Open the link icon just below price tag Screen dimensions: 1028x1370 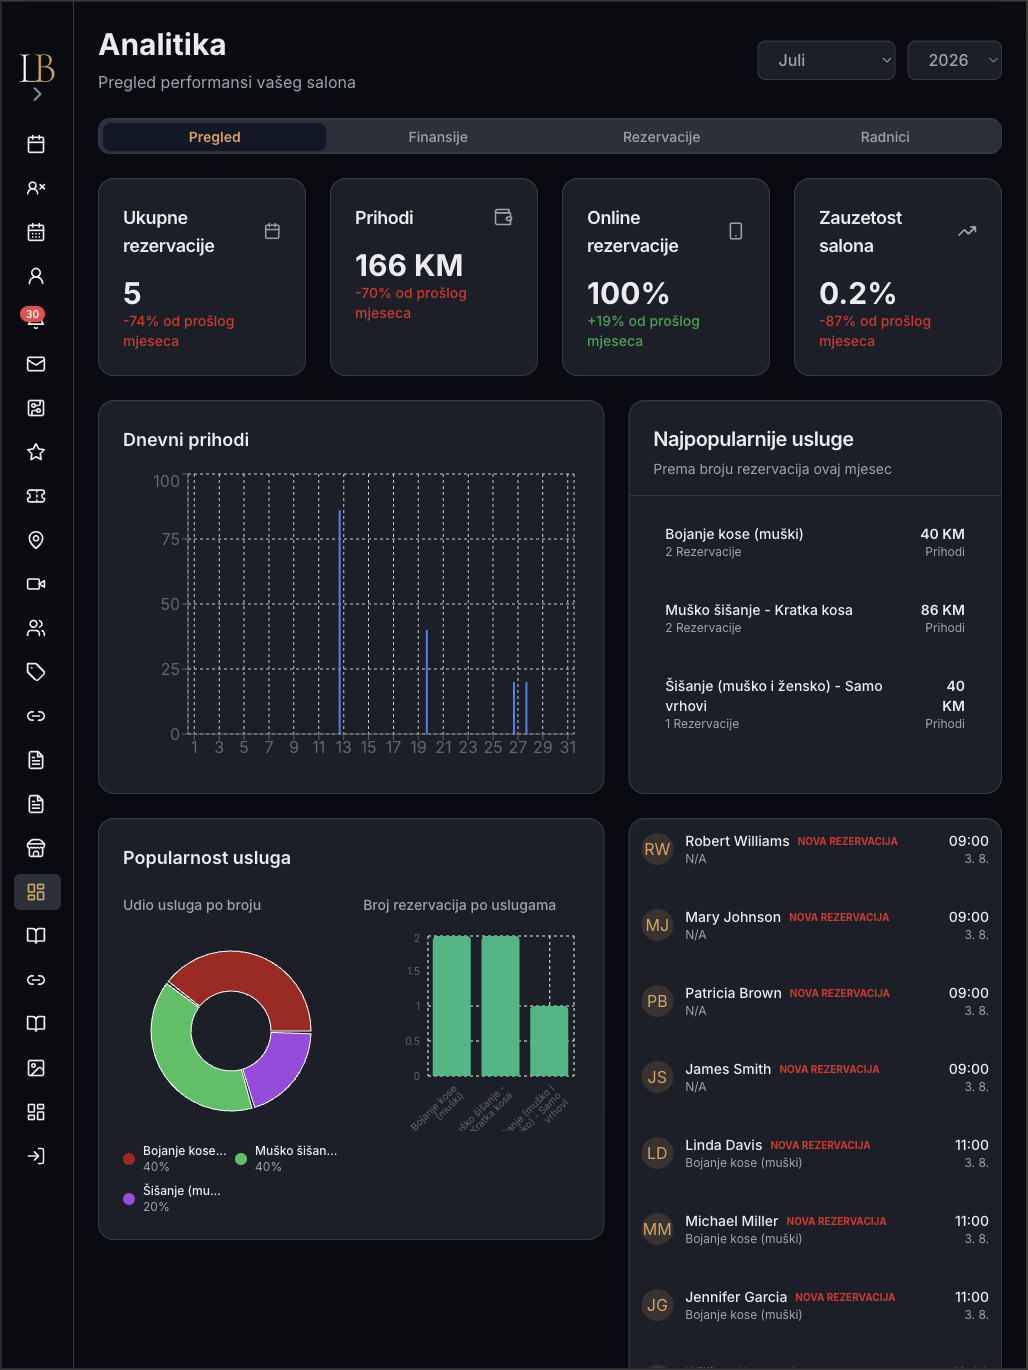36,716
